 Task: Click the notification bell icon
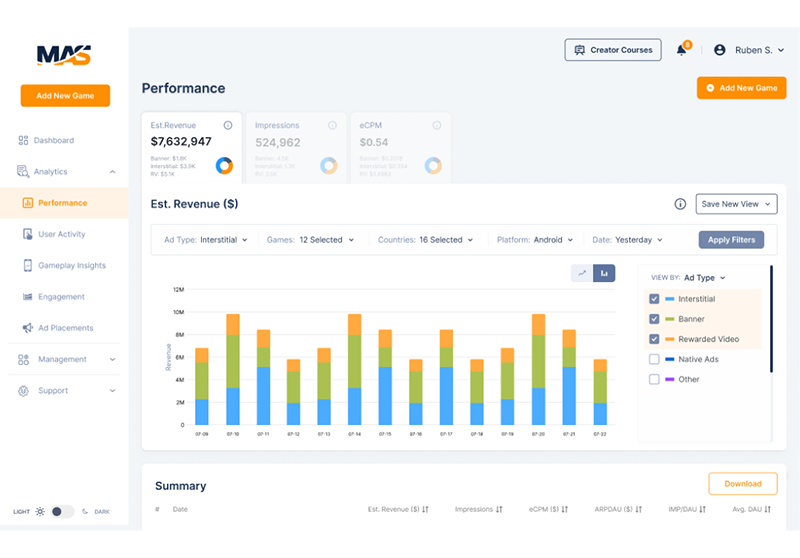tap(682, 50)
